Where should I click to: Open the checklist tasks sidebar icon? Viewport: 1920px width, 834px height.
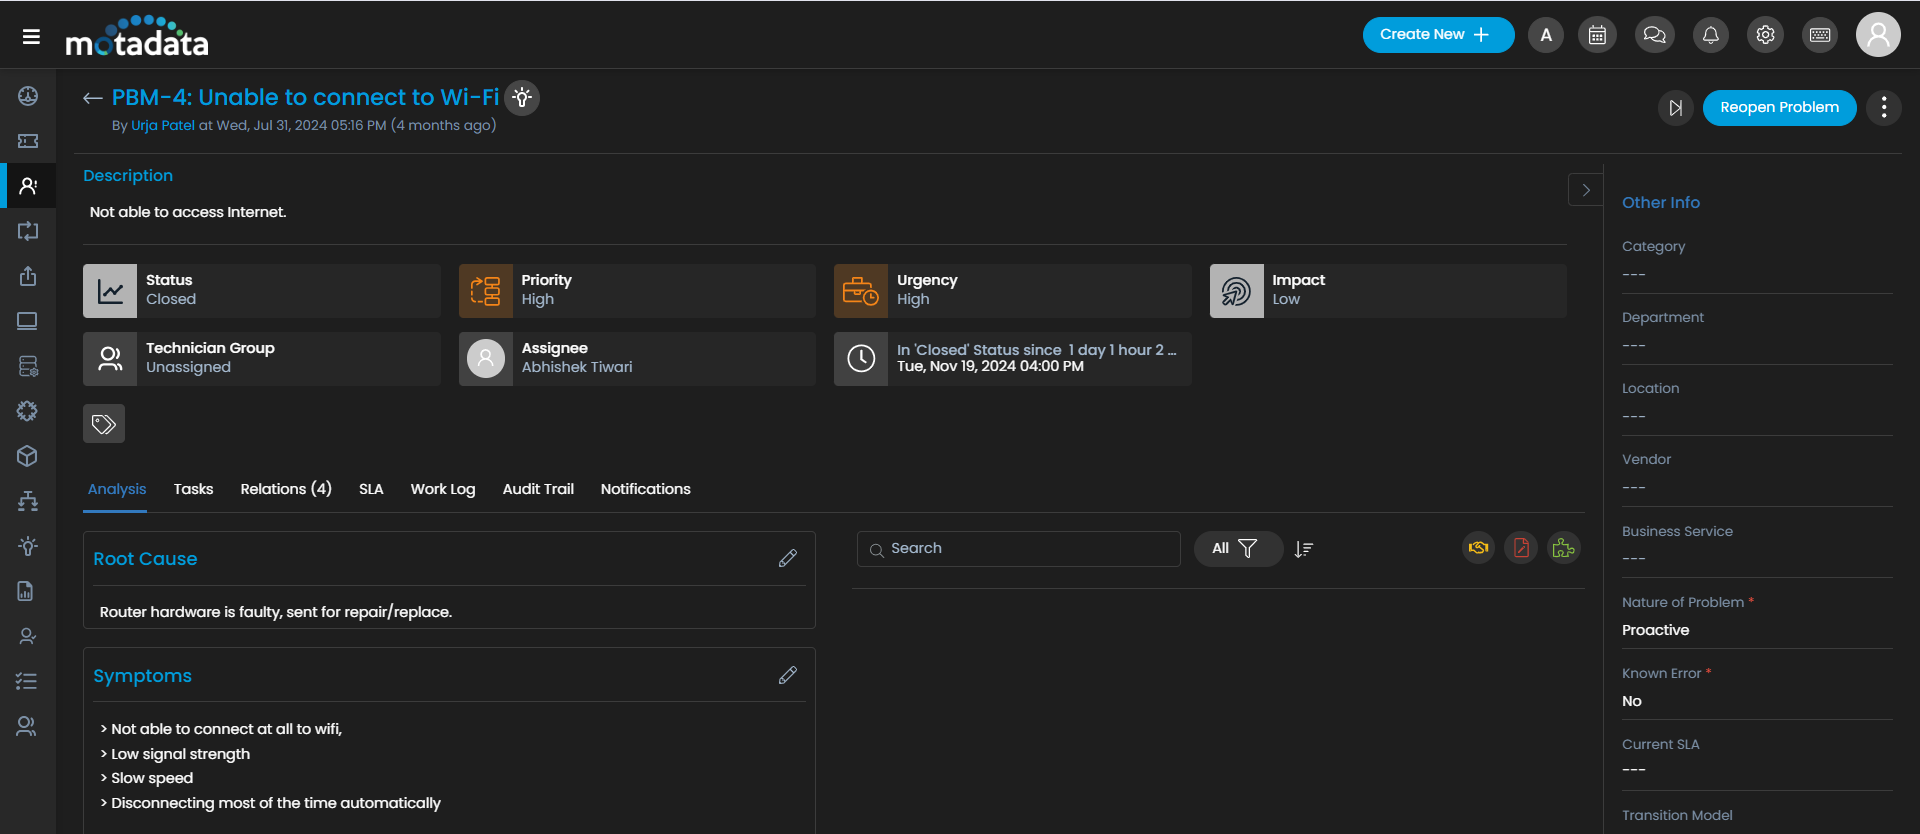28,681
